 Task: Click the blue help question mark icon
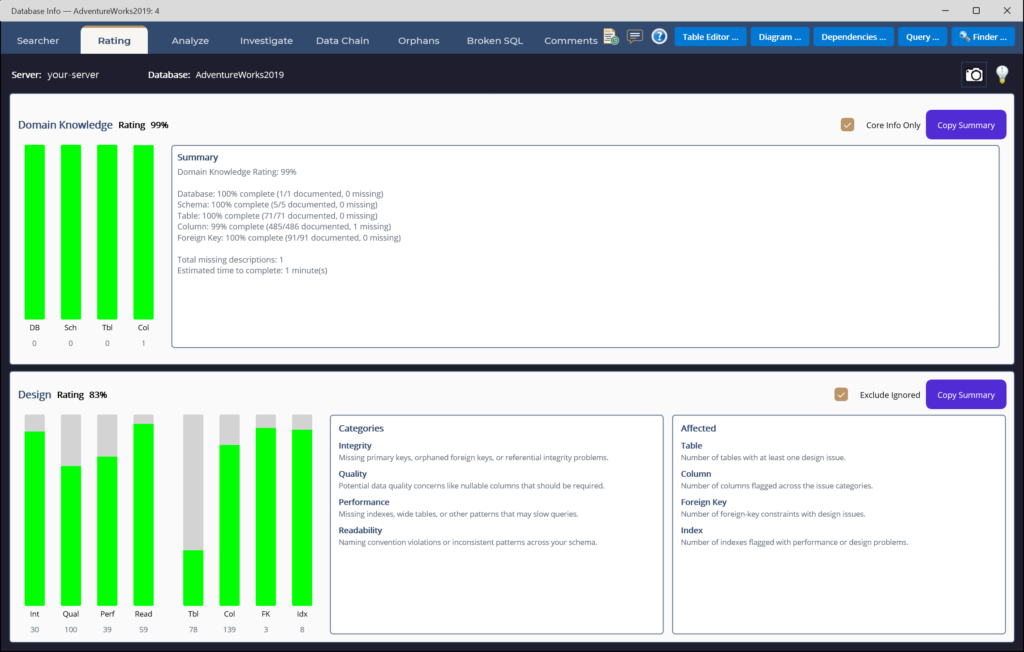(659, 37)
